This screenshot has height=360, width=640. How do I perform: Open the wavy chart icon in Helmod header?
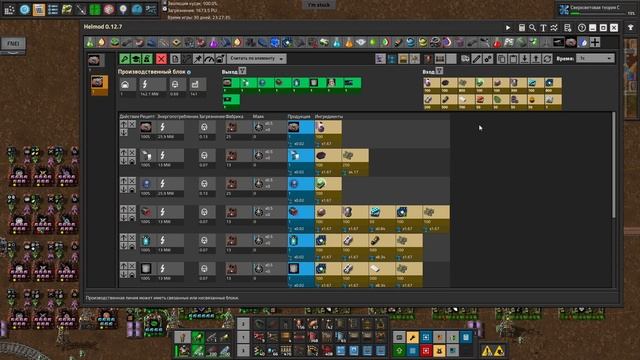point(554,28)
